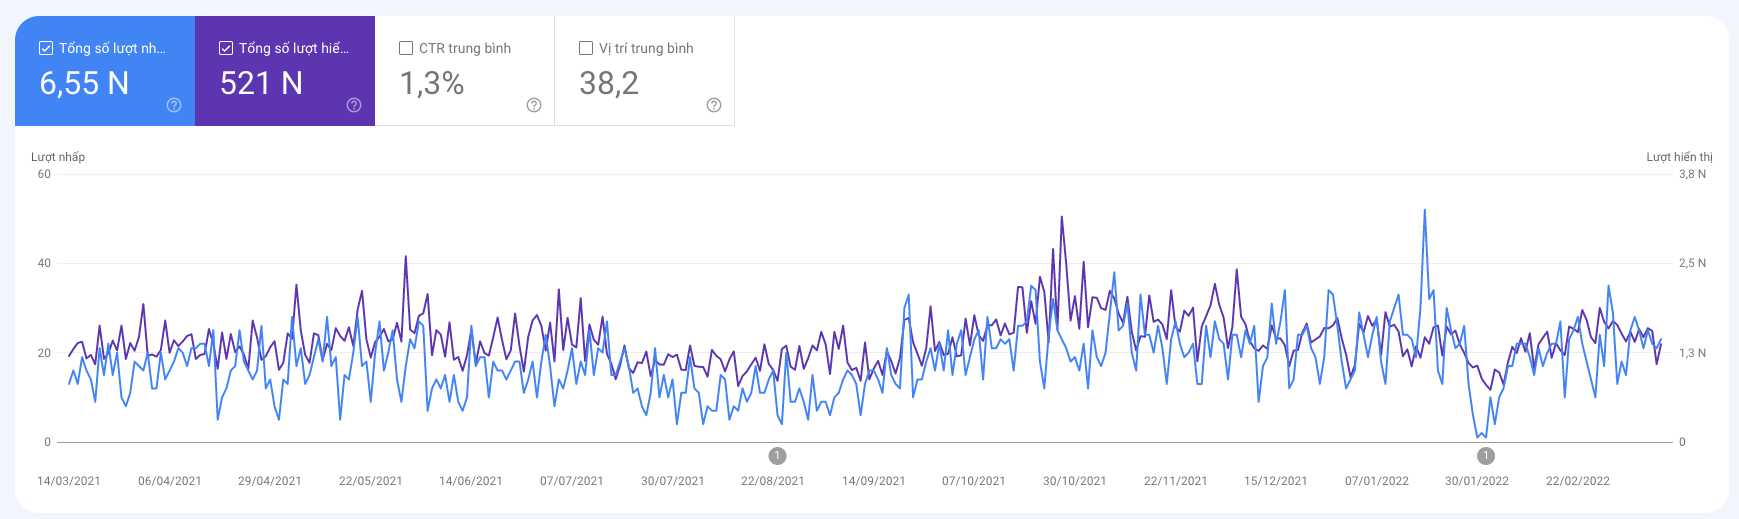
Task: Click help icon in Vị trí trung bình card
Action: [x=714, y=105]
